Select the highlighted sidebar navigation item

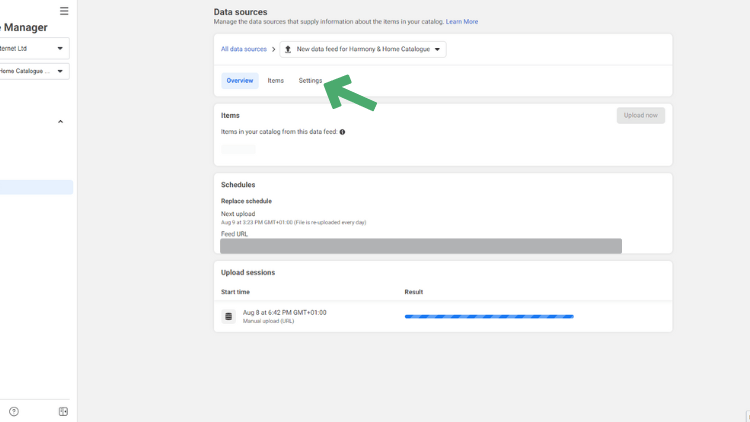36,187
